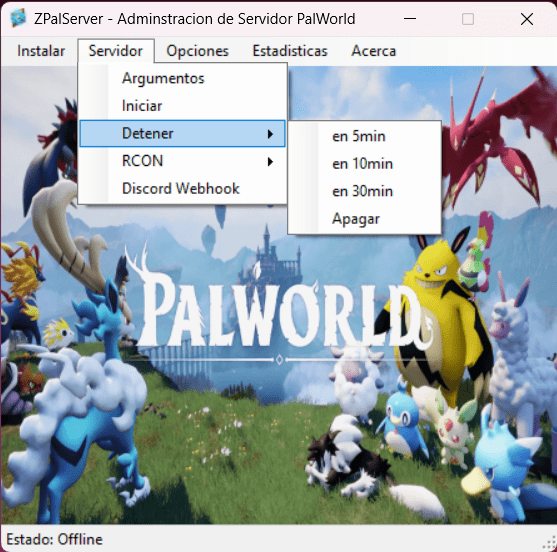Image resolution: width=557 pixels, height=552 pixels.
Task: Open the Opciones menu
Action: (x=198, y=51)
